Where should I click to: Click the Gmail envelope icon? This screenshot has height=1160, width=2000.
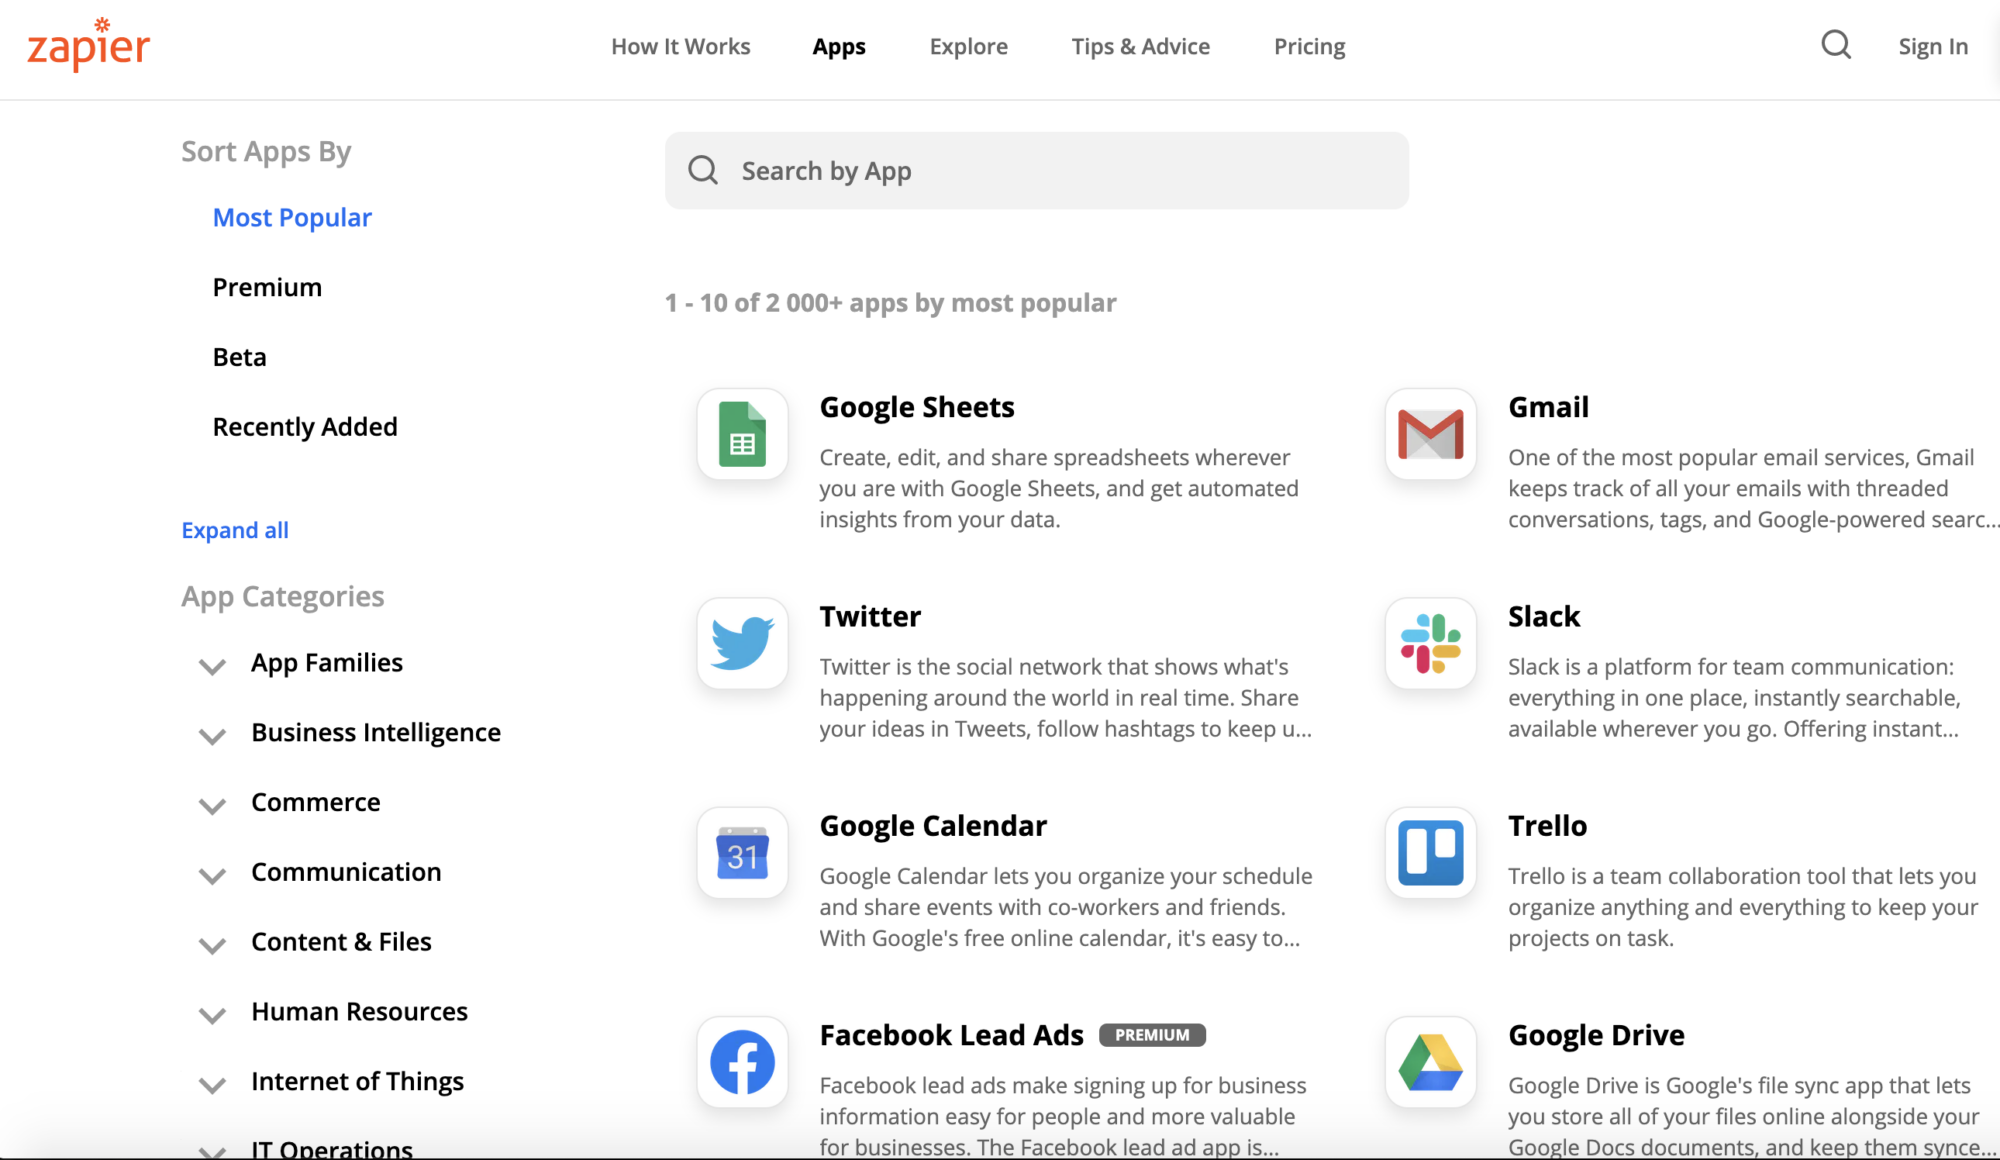1431,434
